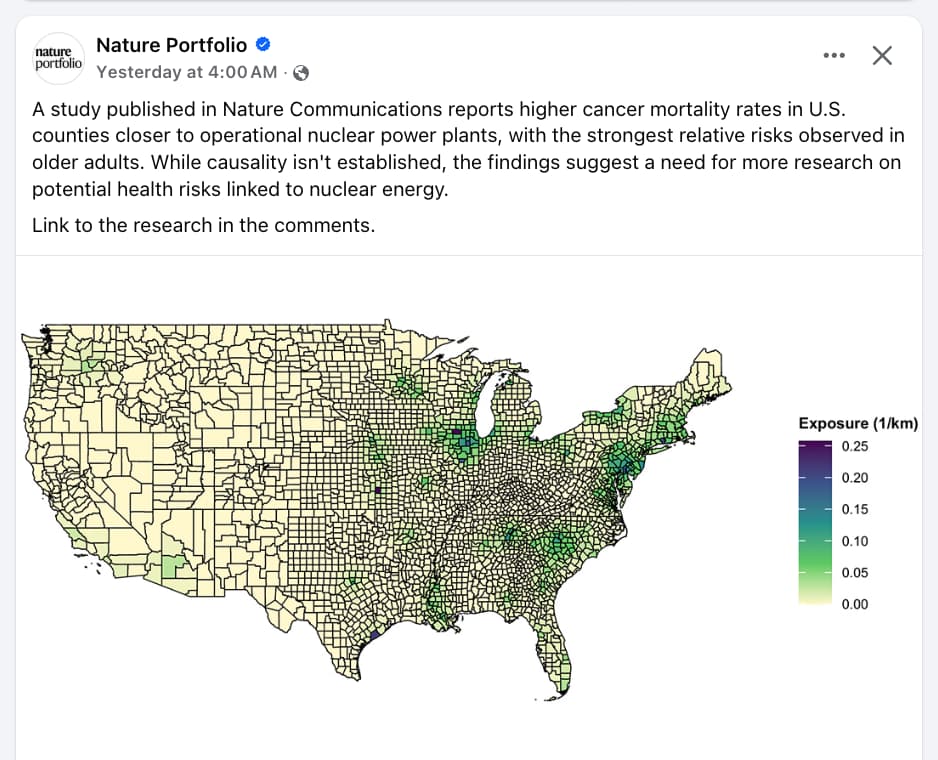Screen dimensions: 938x760
Task: Open the Nature Portfolio page name link
Action: pos(171,45)
